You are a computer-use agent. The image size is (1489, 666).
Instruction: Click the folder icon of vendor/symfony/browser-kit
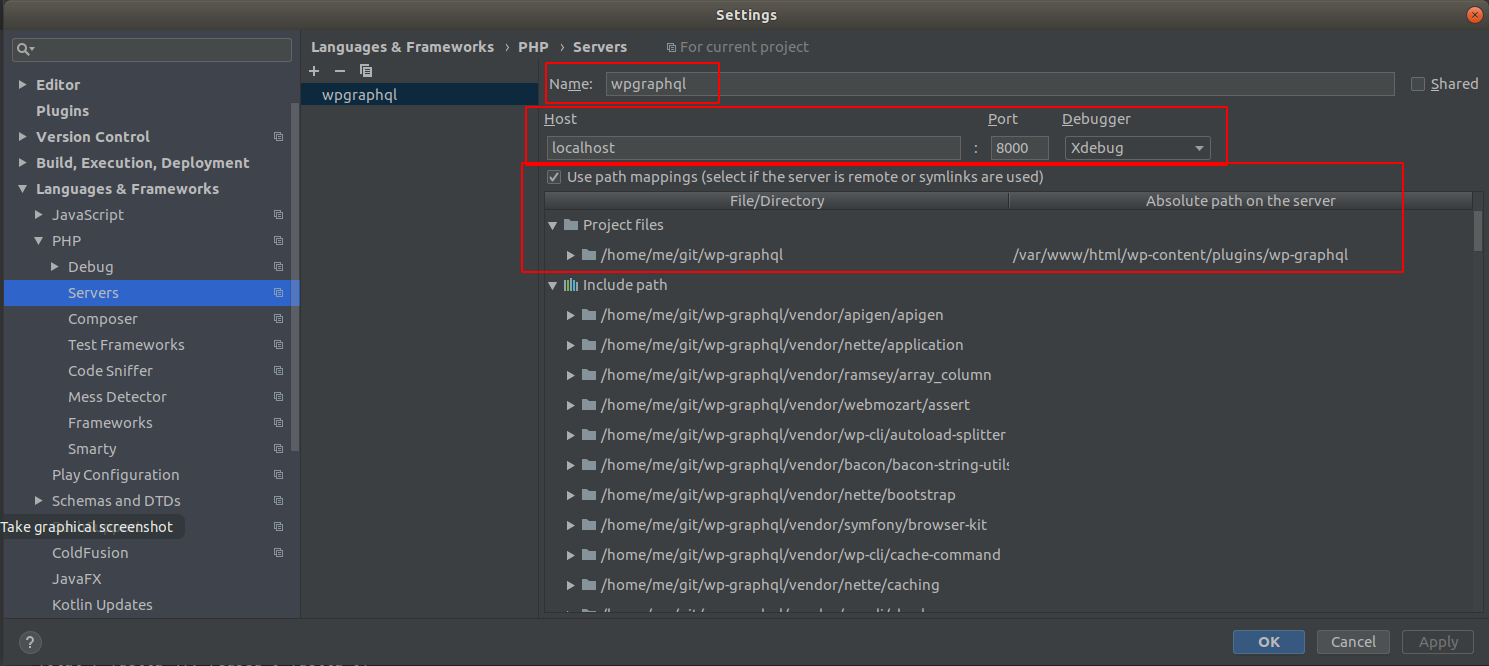[589, 525]
